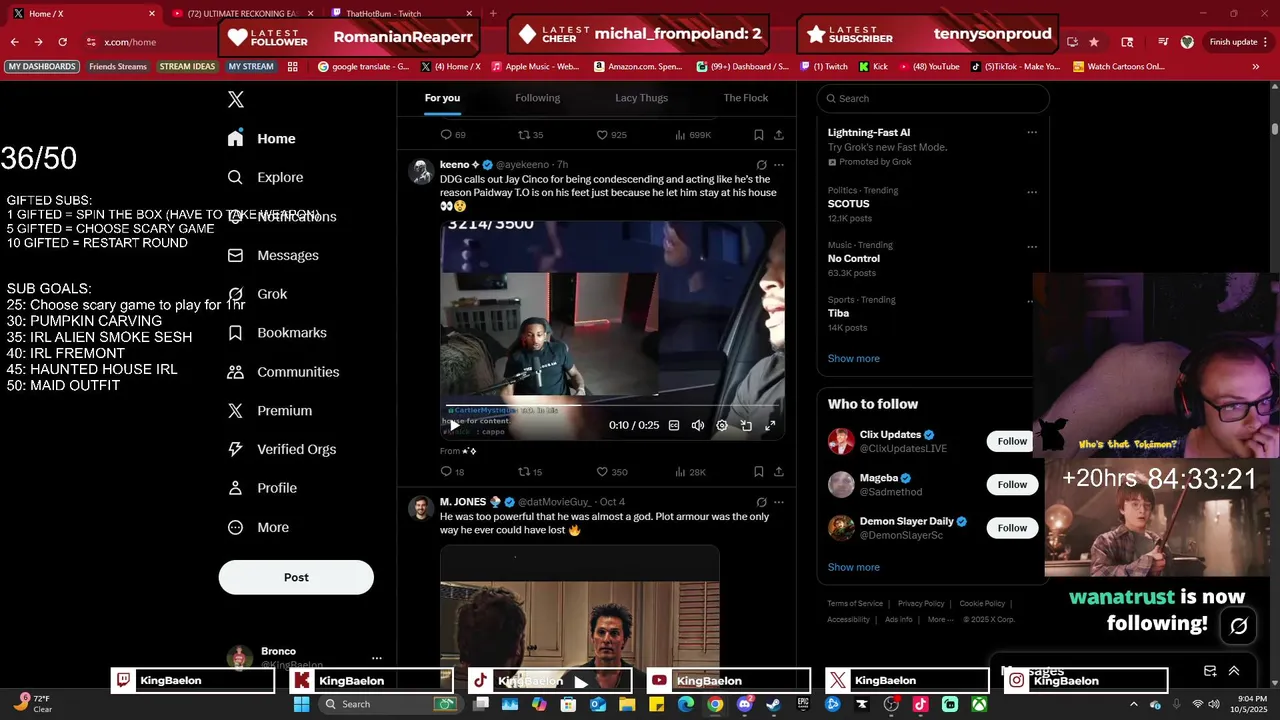
Task: Click the Post button
Action: pos(296,577)
